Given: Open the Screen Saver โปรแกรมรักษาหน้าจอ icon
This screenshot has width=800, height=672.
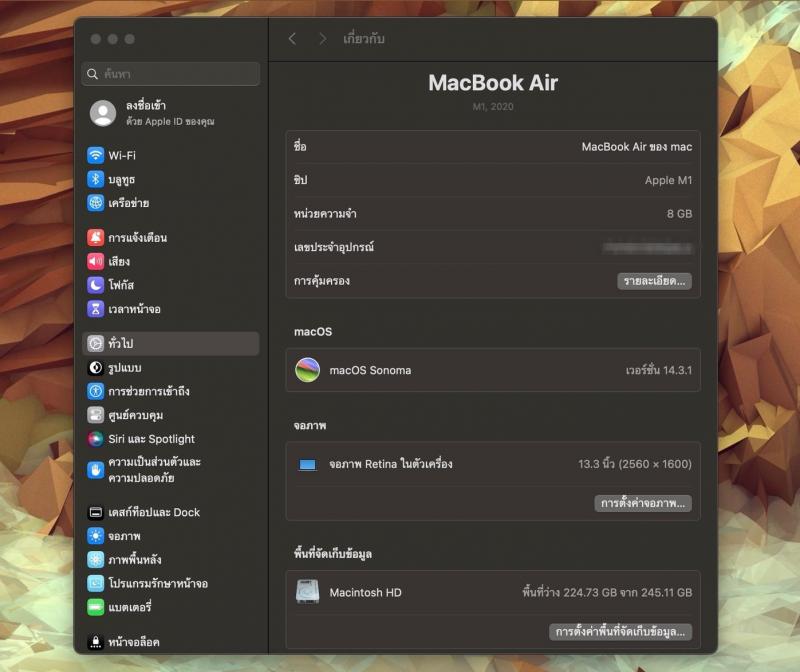Looking at the screenshot, I should coord(95,583).
